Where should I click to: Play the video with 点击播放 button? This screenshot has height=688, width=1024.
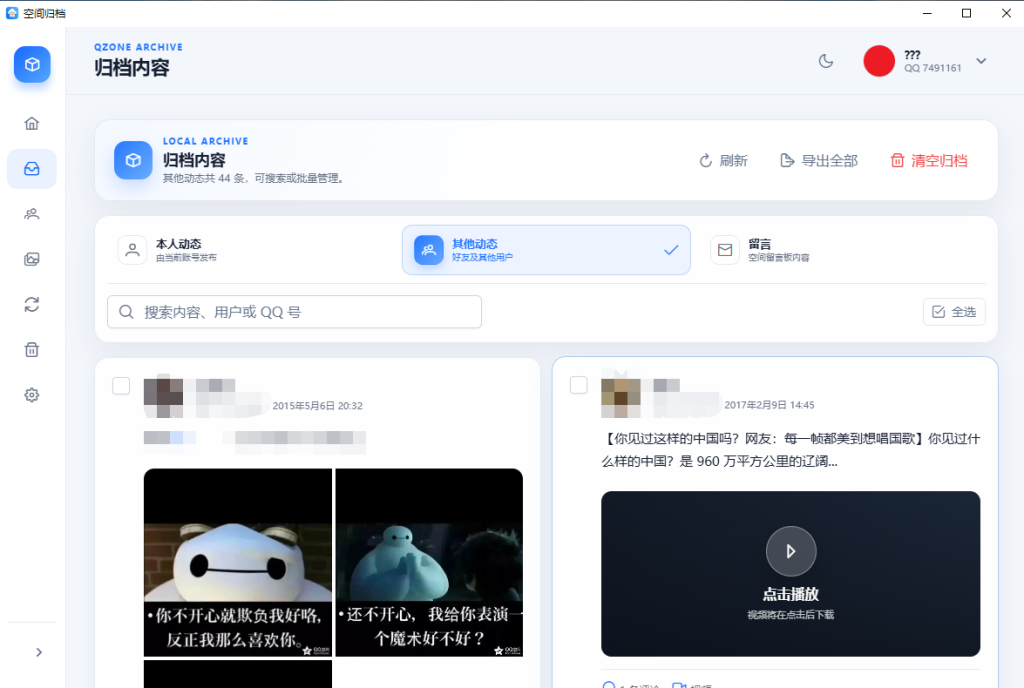pos(791,552)
